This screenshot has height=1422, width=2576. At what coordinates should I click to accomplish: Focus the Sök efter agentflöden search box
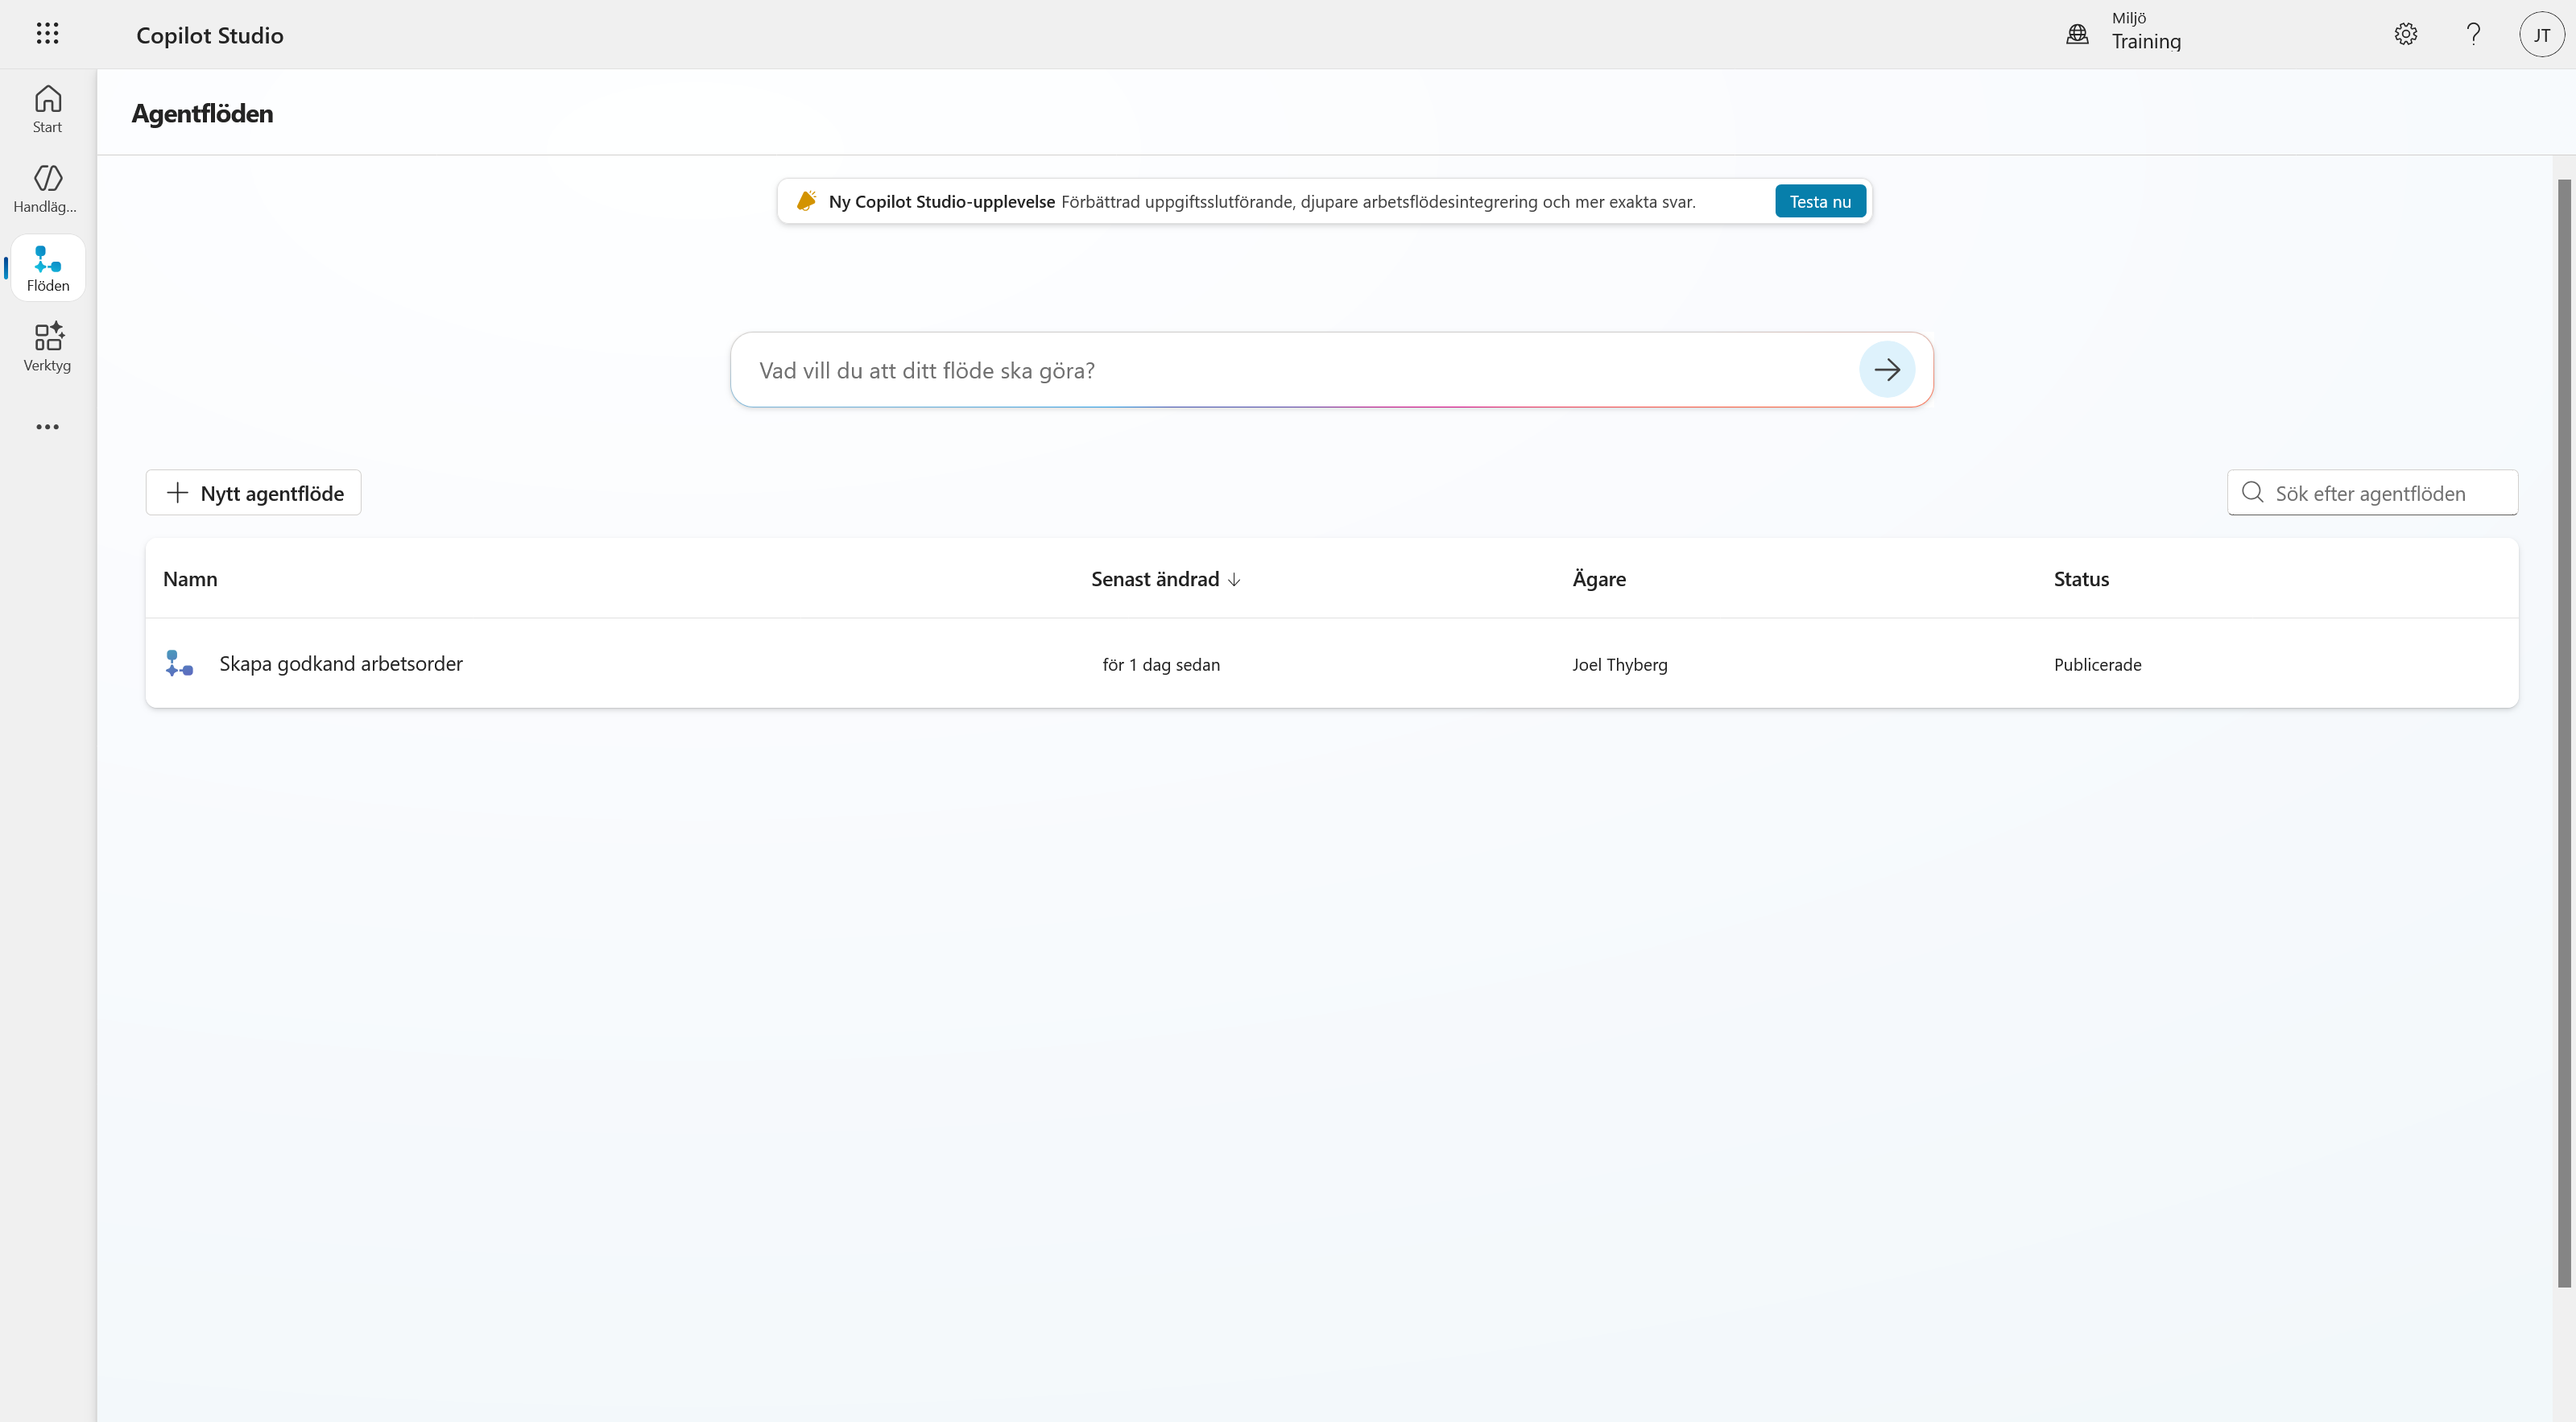tap(2372, 493)
